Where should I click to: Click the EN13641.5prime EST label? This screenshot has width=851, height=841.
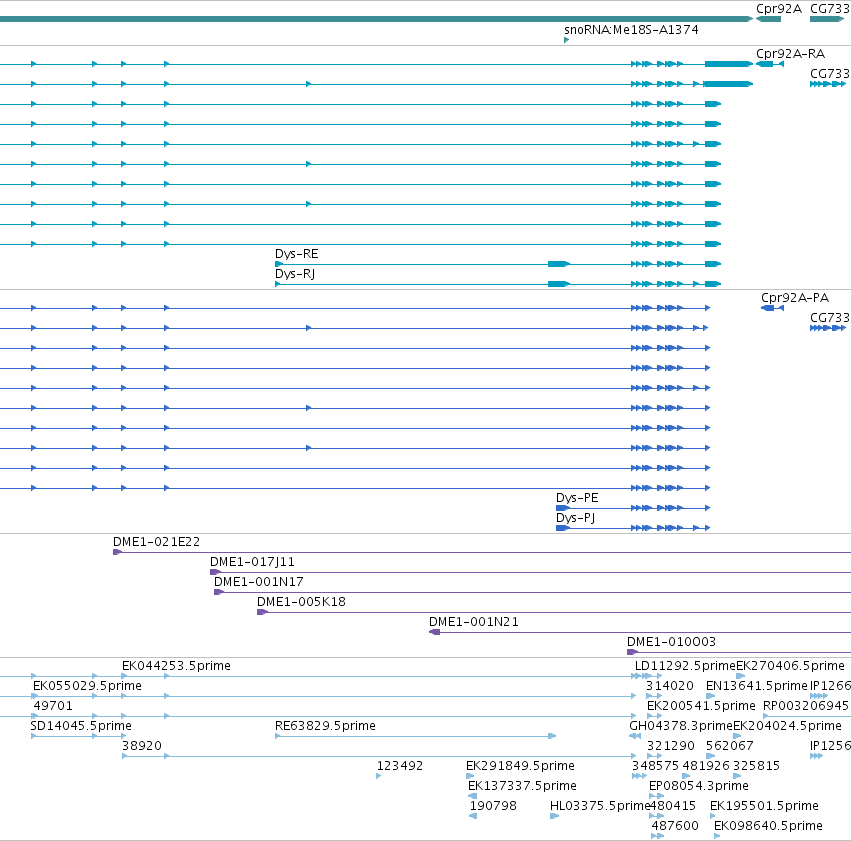pos(757,686)
